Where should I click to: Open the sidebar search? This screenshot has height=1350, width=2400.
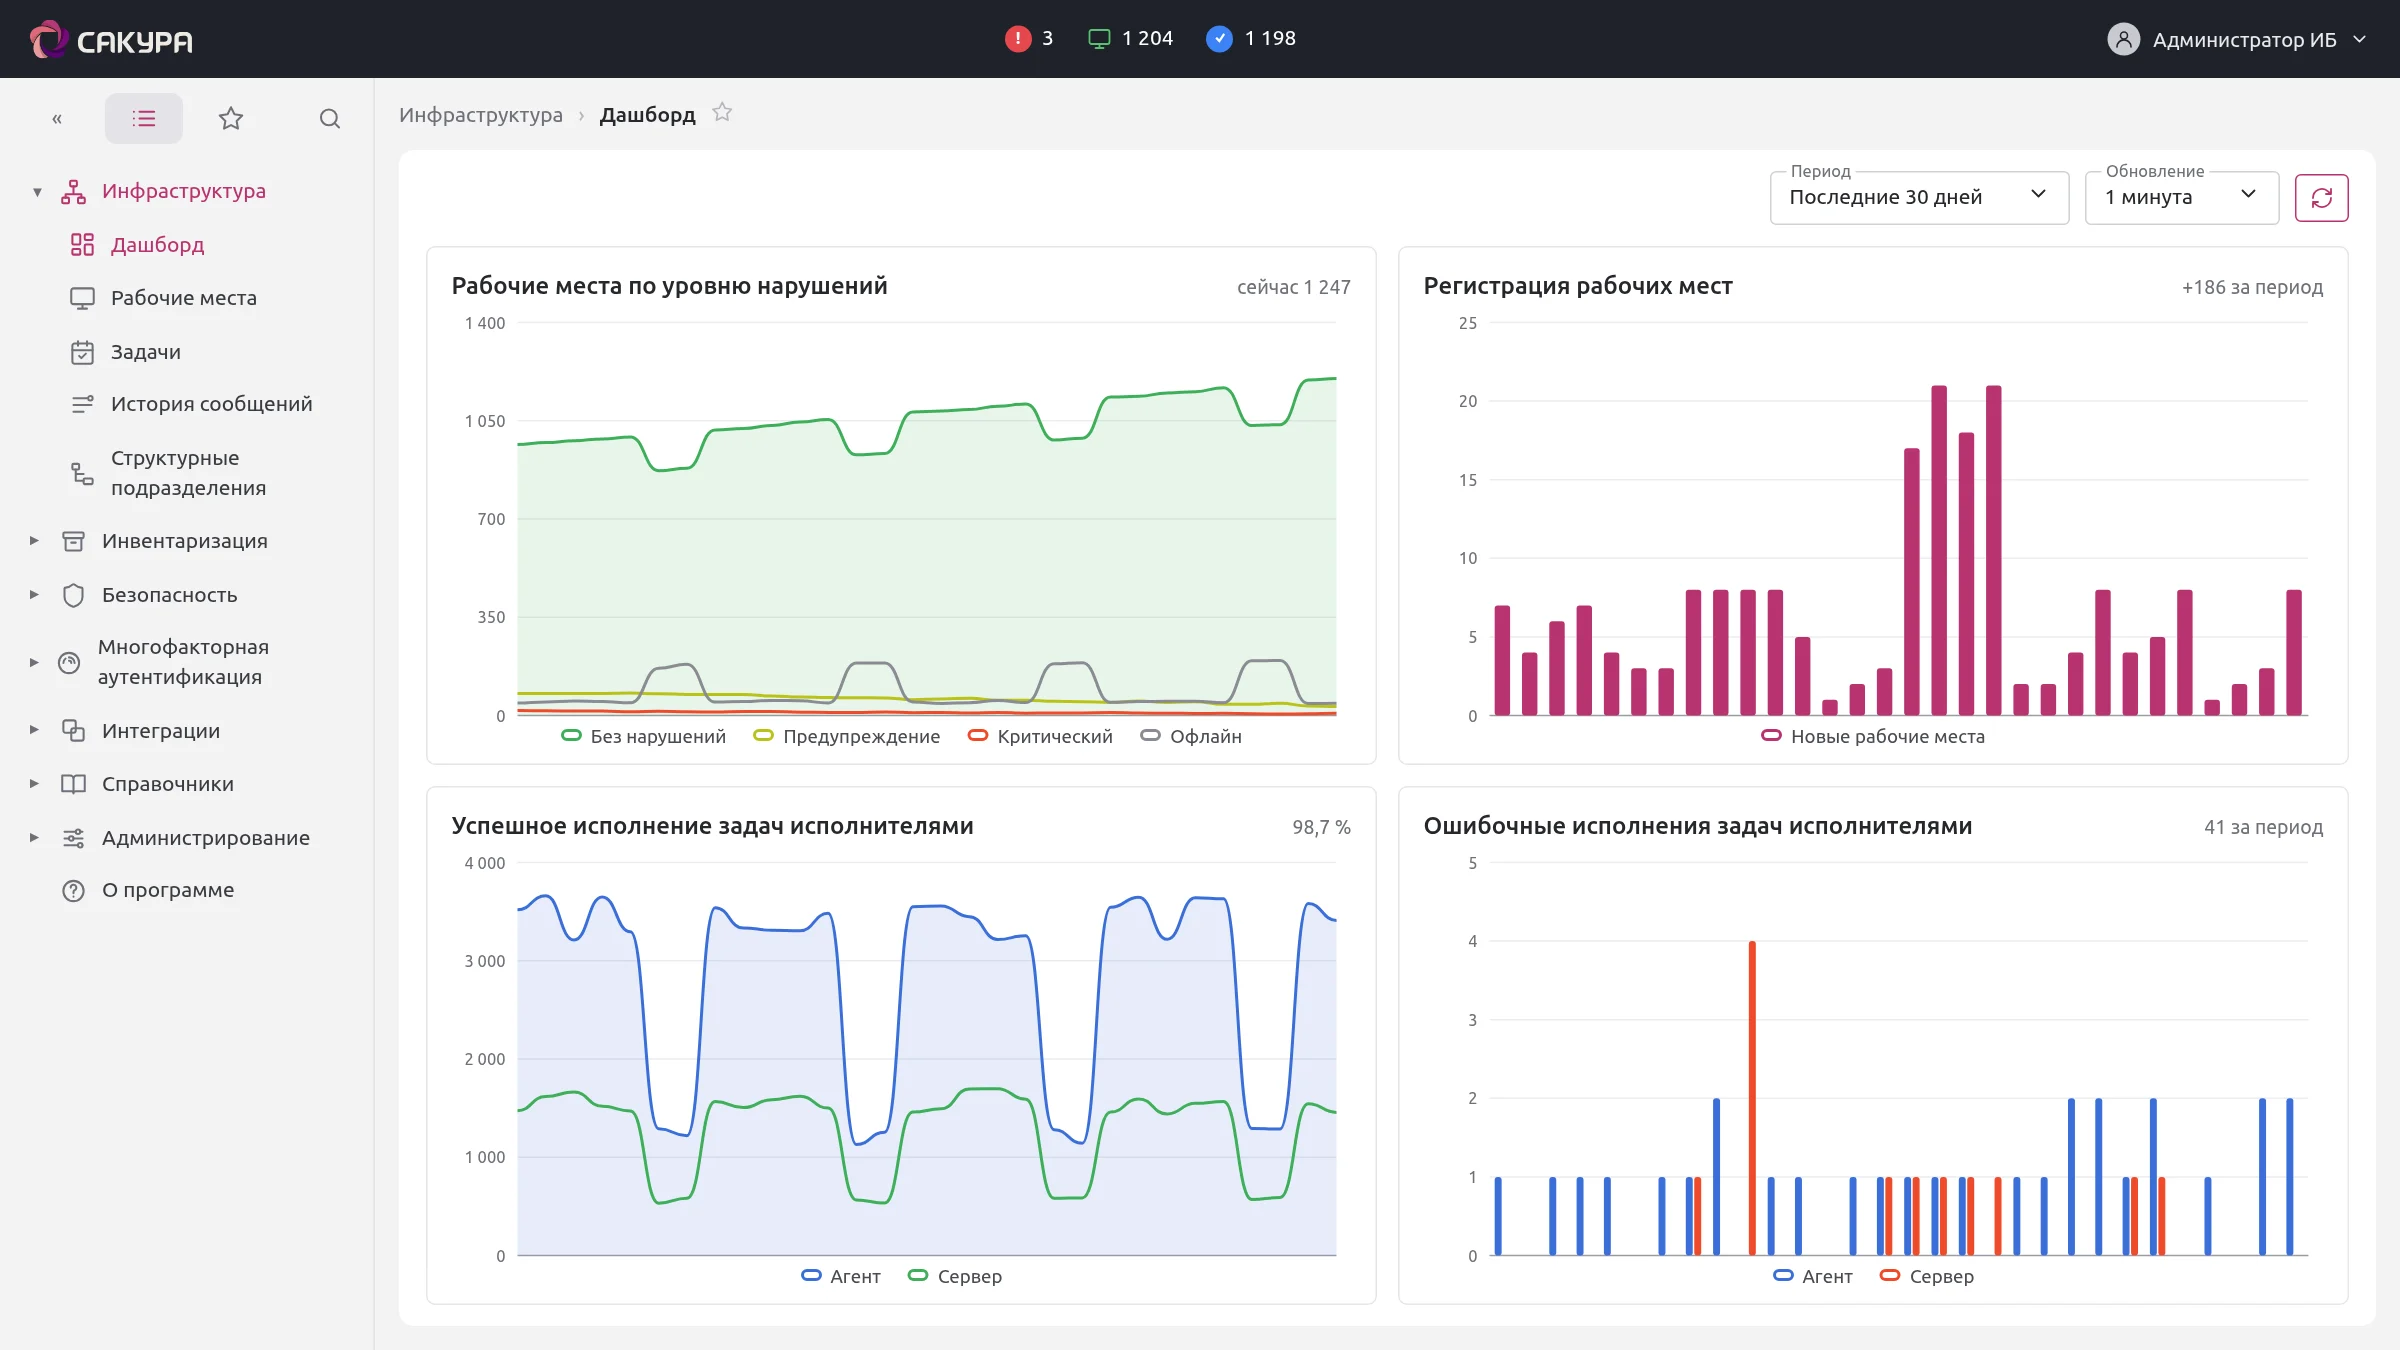click(330, 119)
